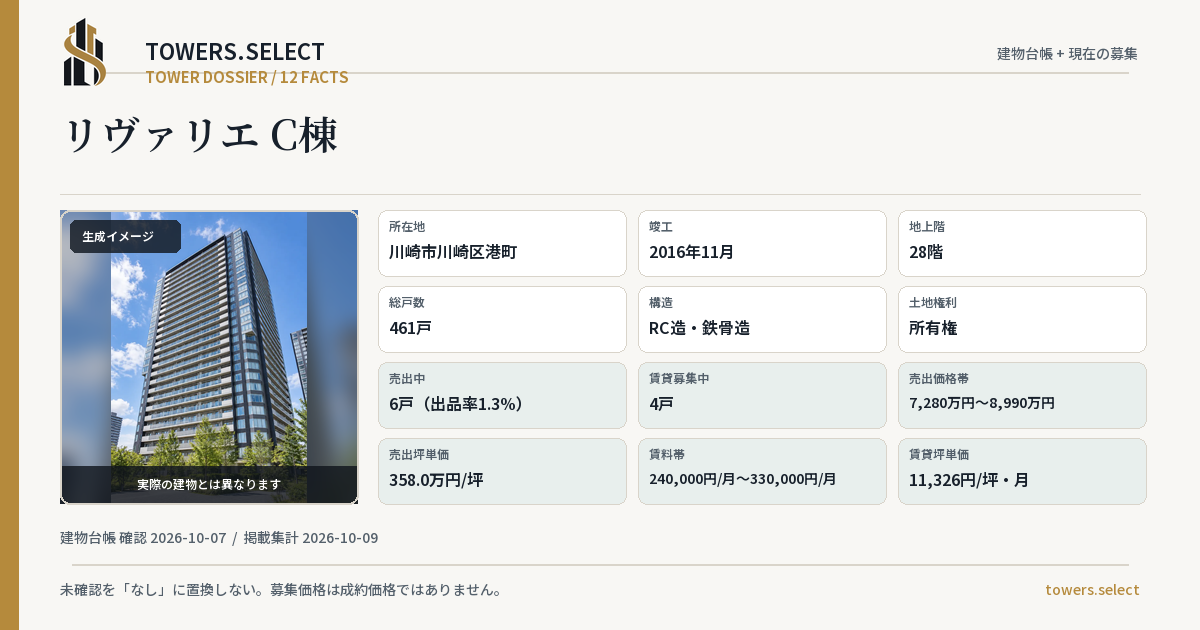Click the 実際の建物とは異なります caption
The width and height of the screenshot is (1200, 630).
pos(209,484)
